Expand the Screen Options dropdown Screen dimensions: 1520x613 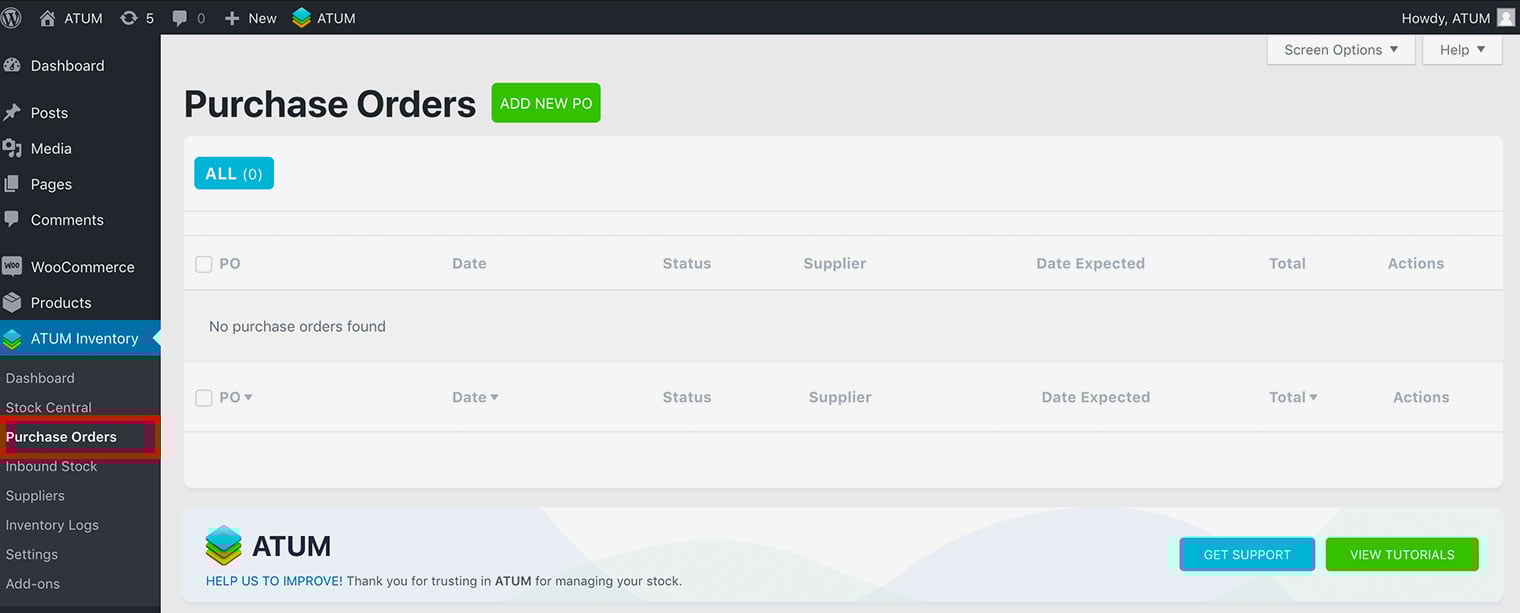(x=1341, y=50)
